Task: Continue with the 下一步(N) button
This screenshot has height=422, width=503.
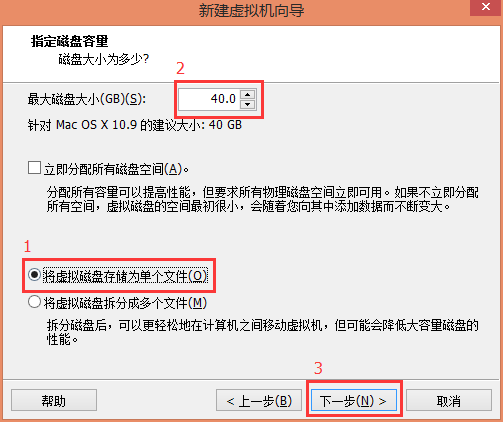Action: 354,400
